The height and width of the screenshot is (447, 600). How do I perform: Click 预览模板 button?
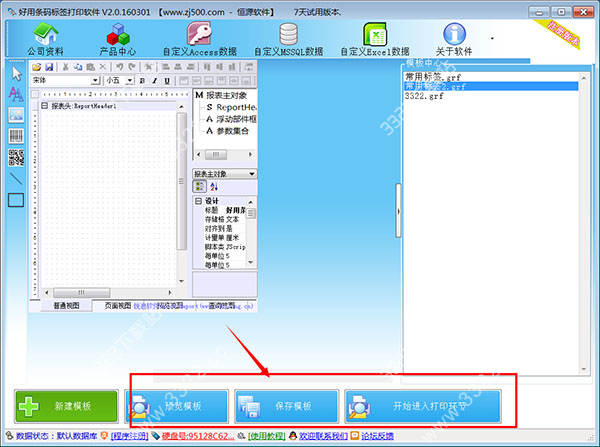click(177, 406)
